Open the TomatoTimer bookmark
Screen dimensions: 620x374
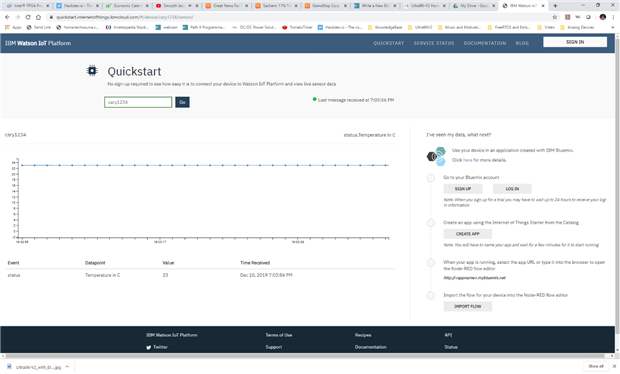[297, 27]
